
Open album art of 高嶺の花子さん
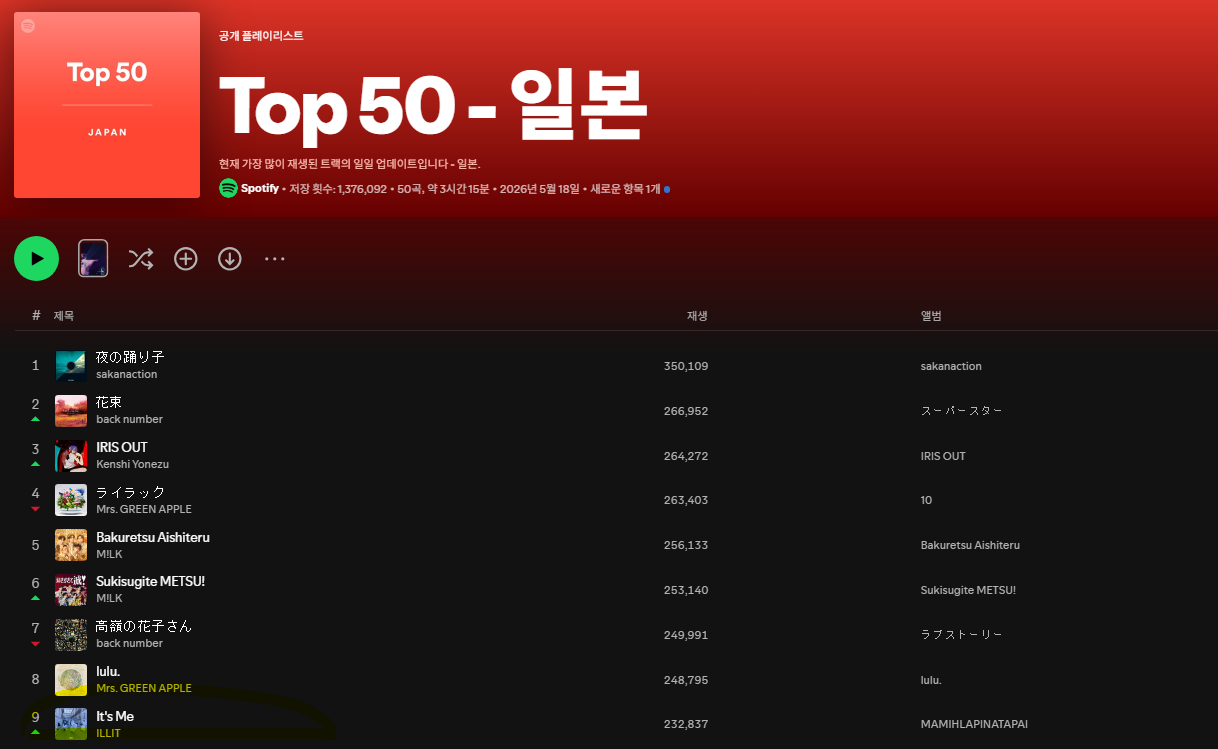point(71,635)
